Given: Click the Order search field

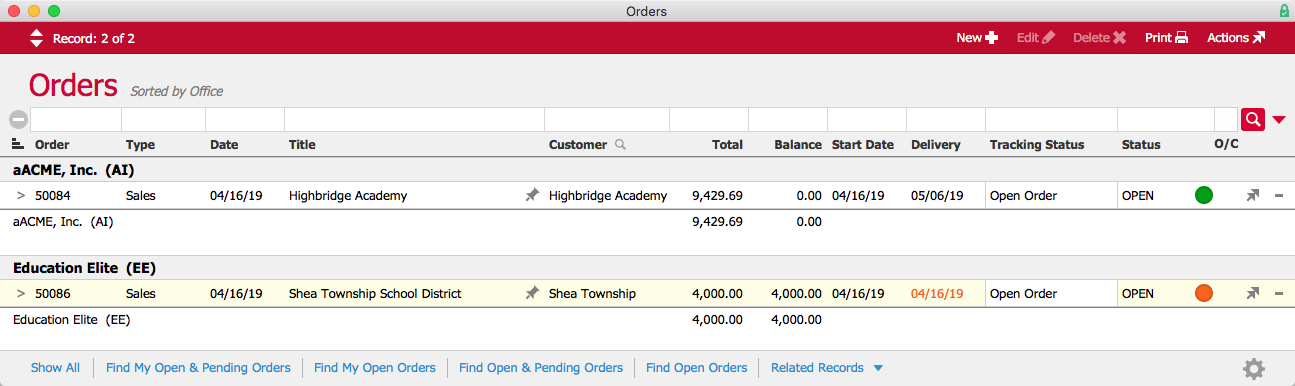Looking at the screenshot, I should tap(76, 120).
